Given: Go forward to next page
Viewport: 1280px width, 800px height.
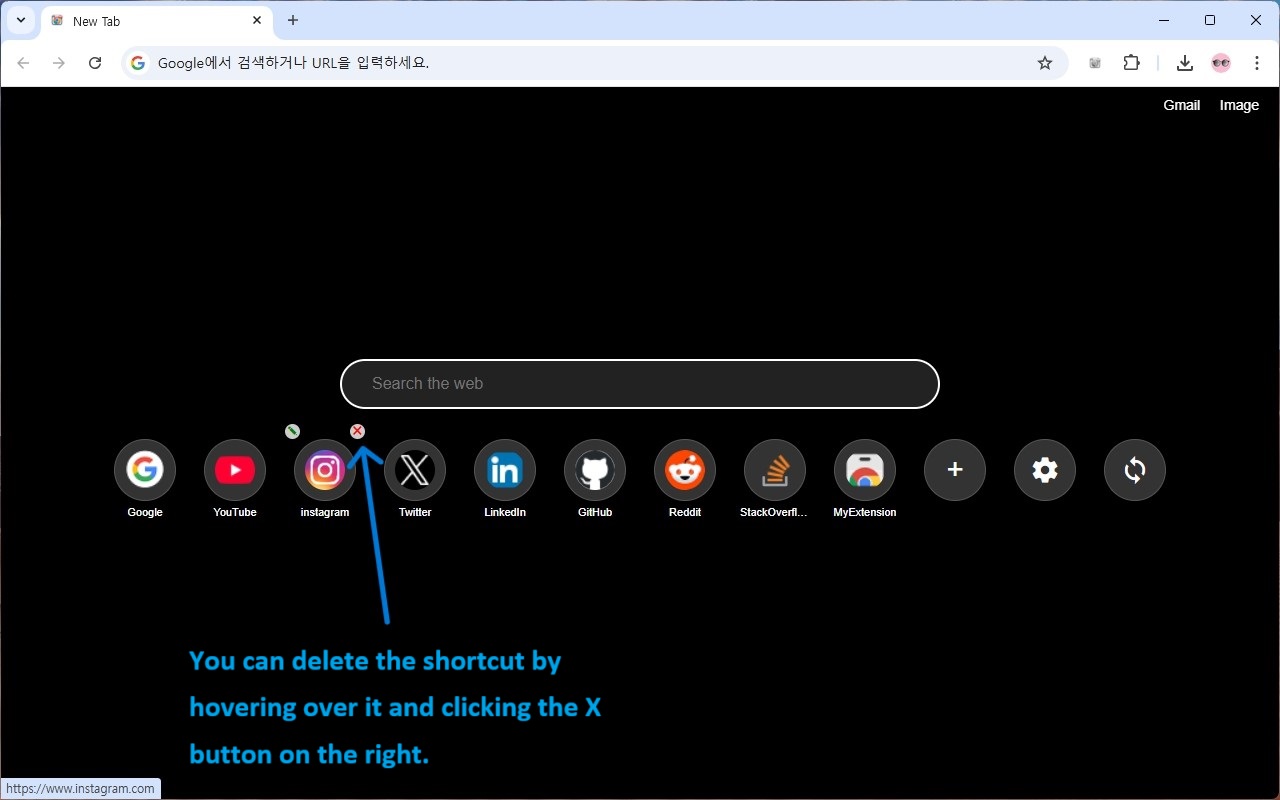Looking at the screenshot, I should point(59,63).
